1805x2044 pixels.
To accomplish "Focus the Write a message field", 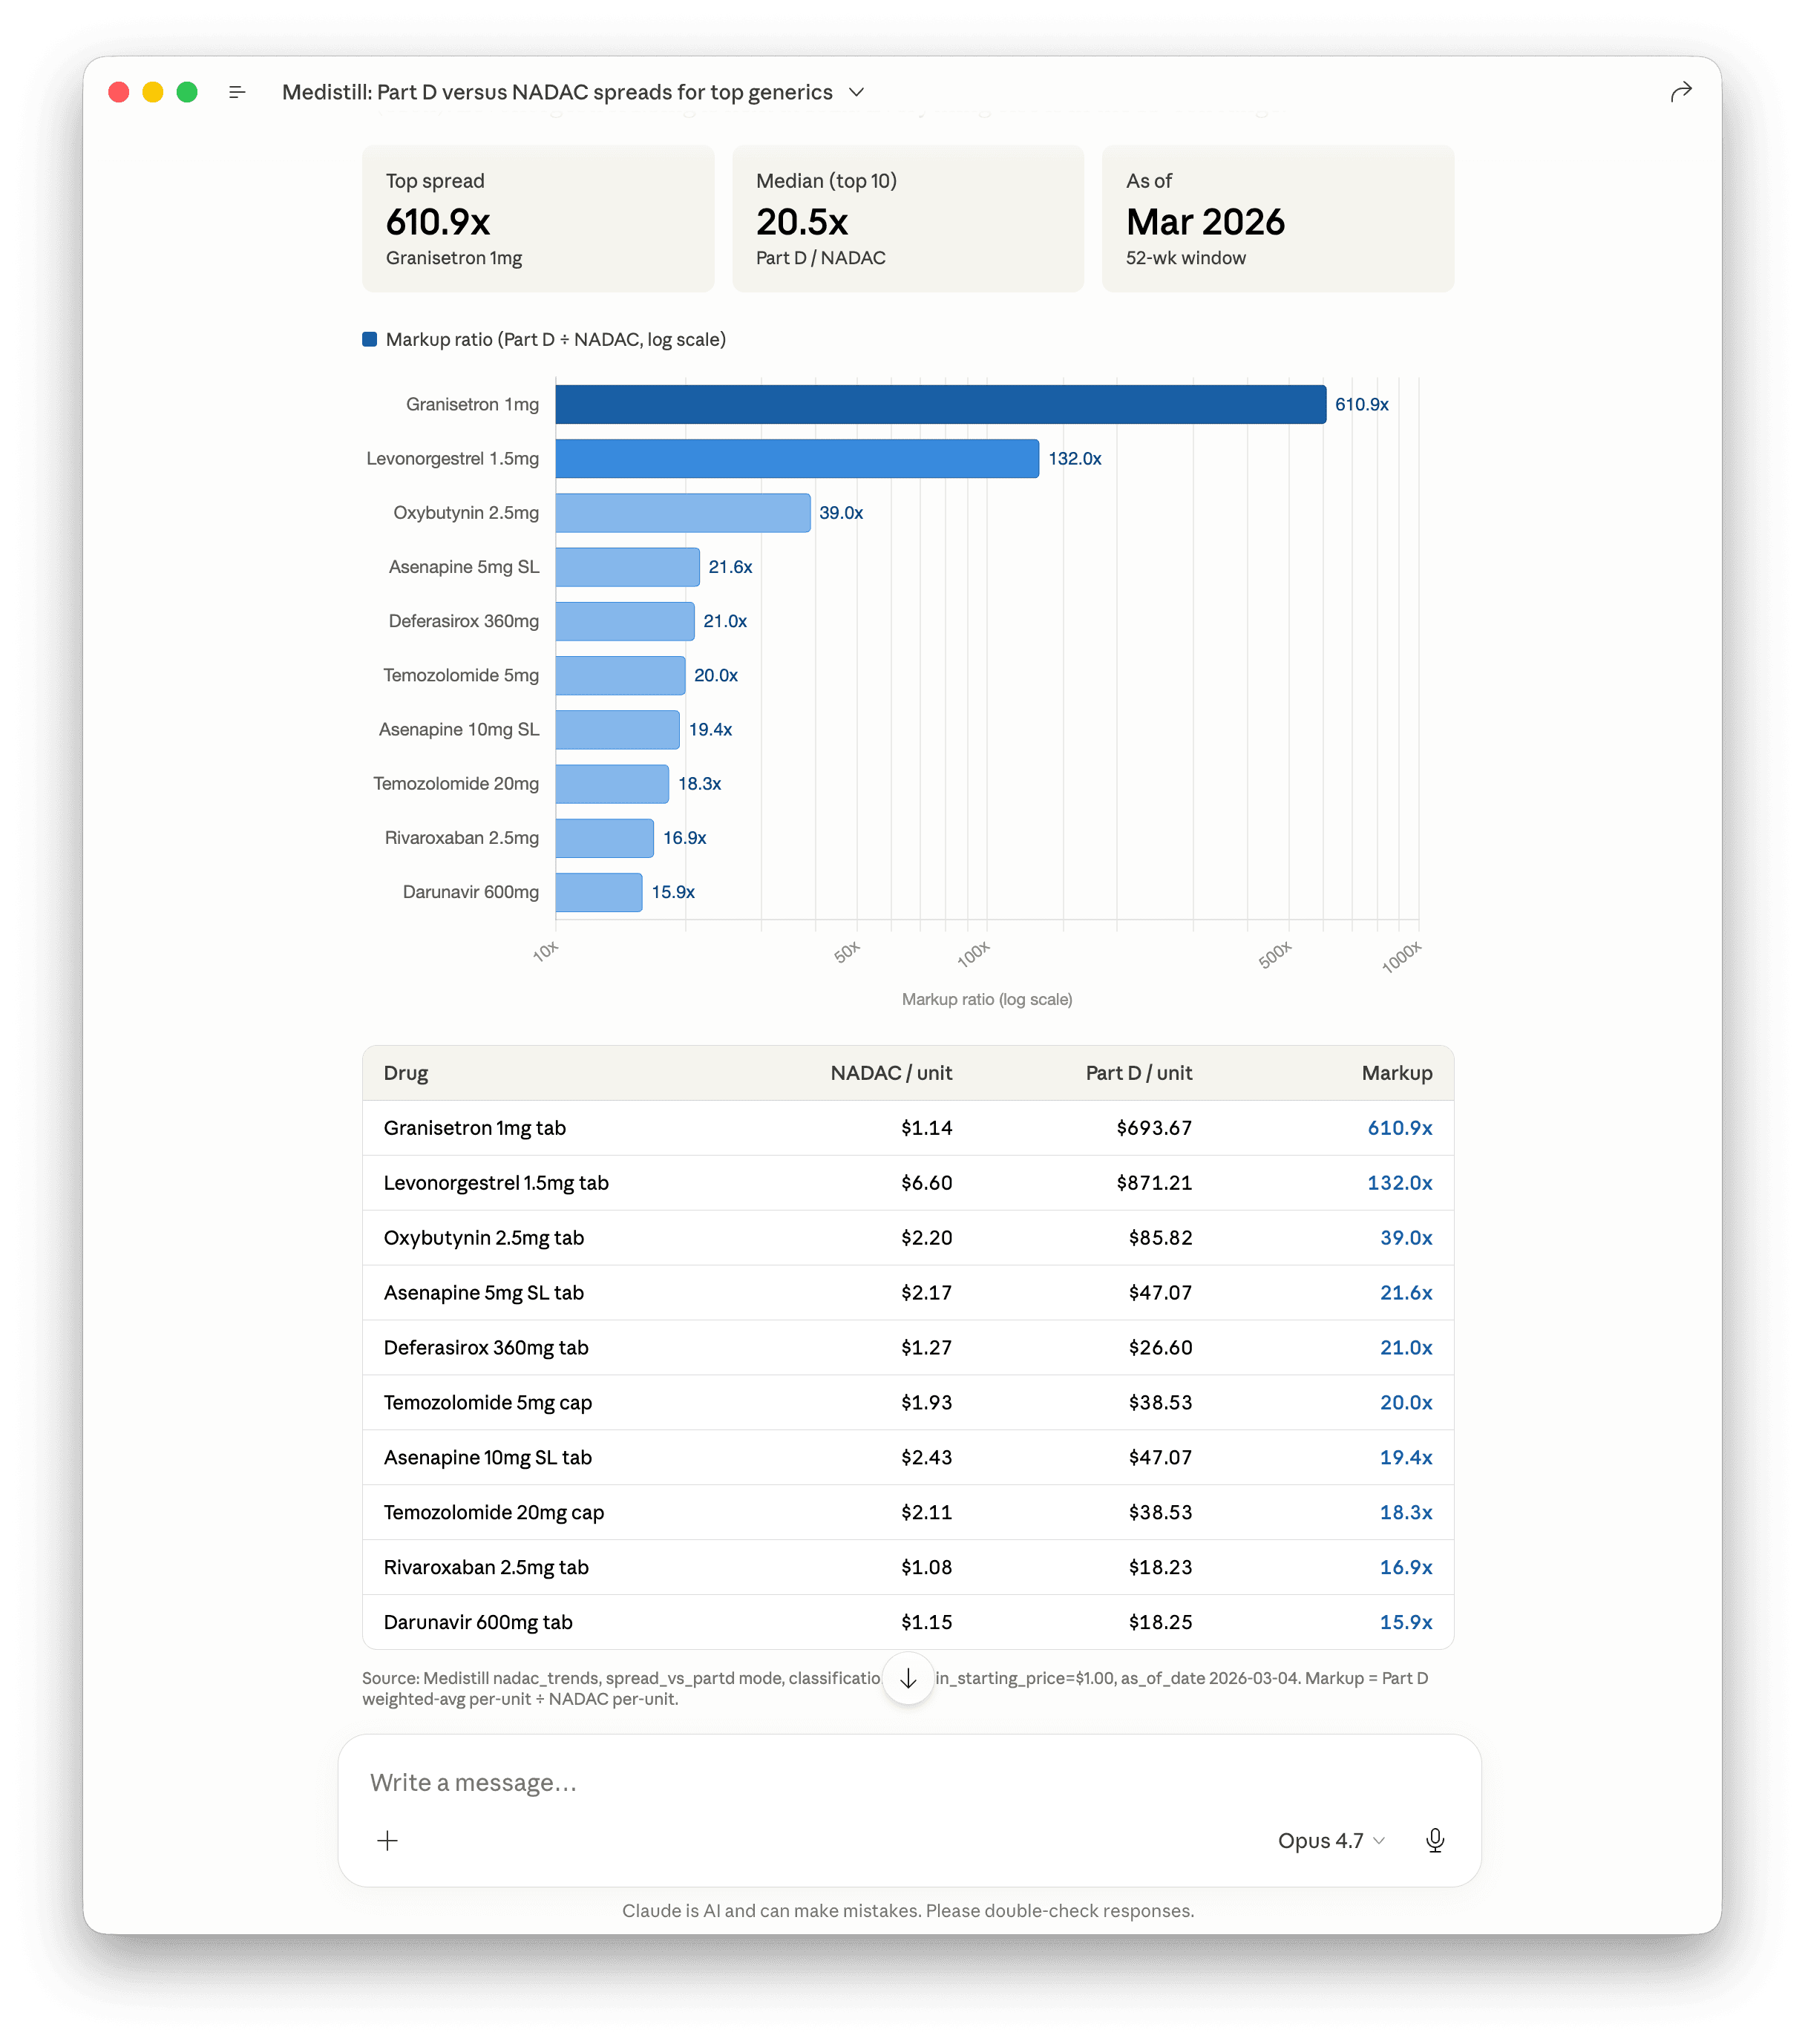I will click(x=908, y=1782).
